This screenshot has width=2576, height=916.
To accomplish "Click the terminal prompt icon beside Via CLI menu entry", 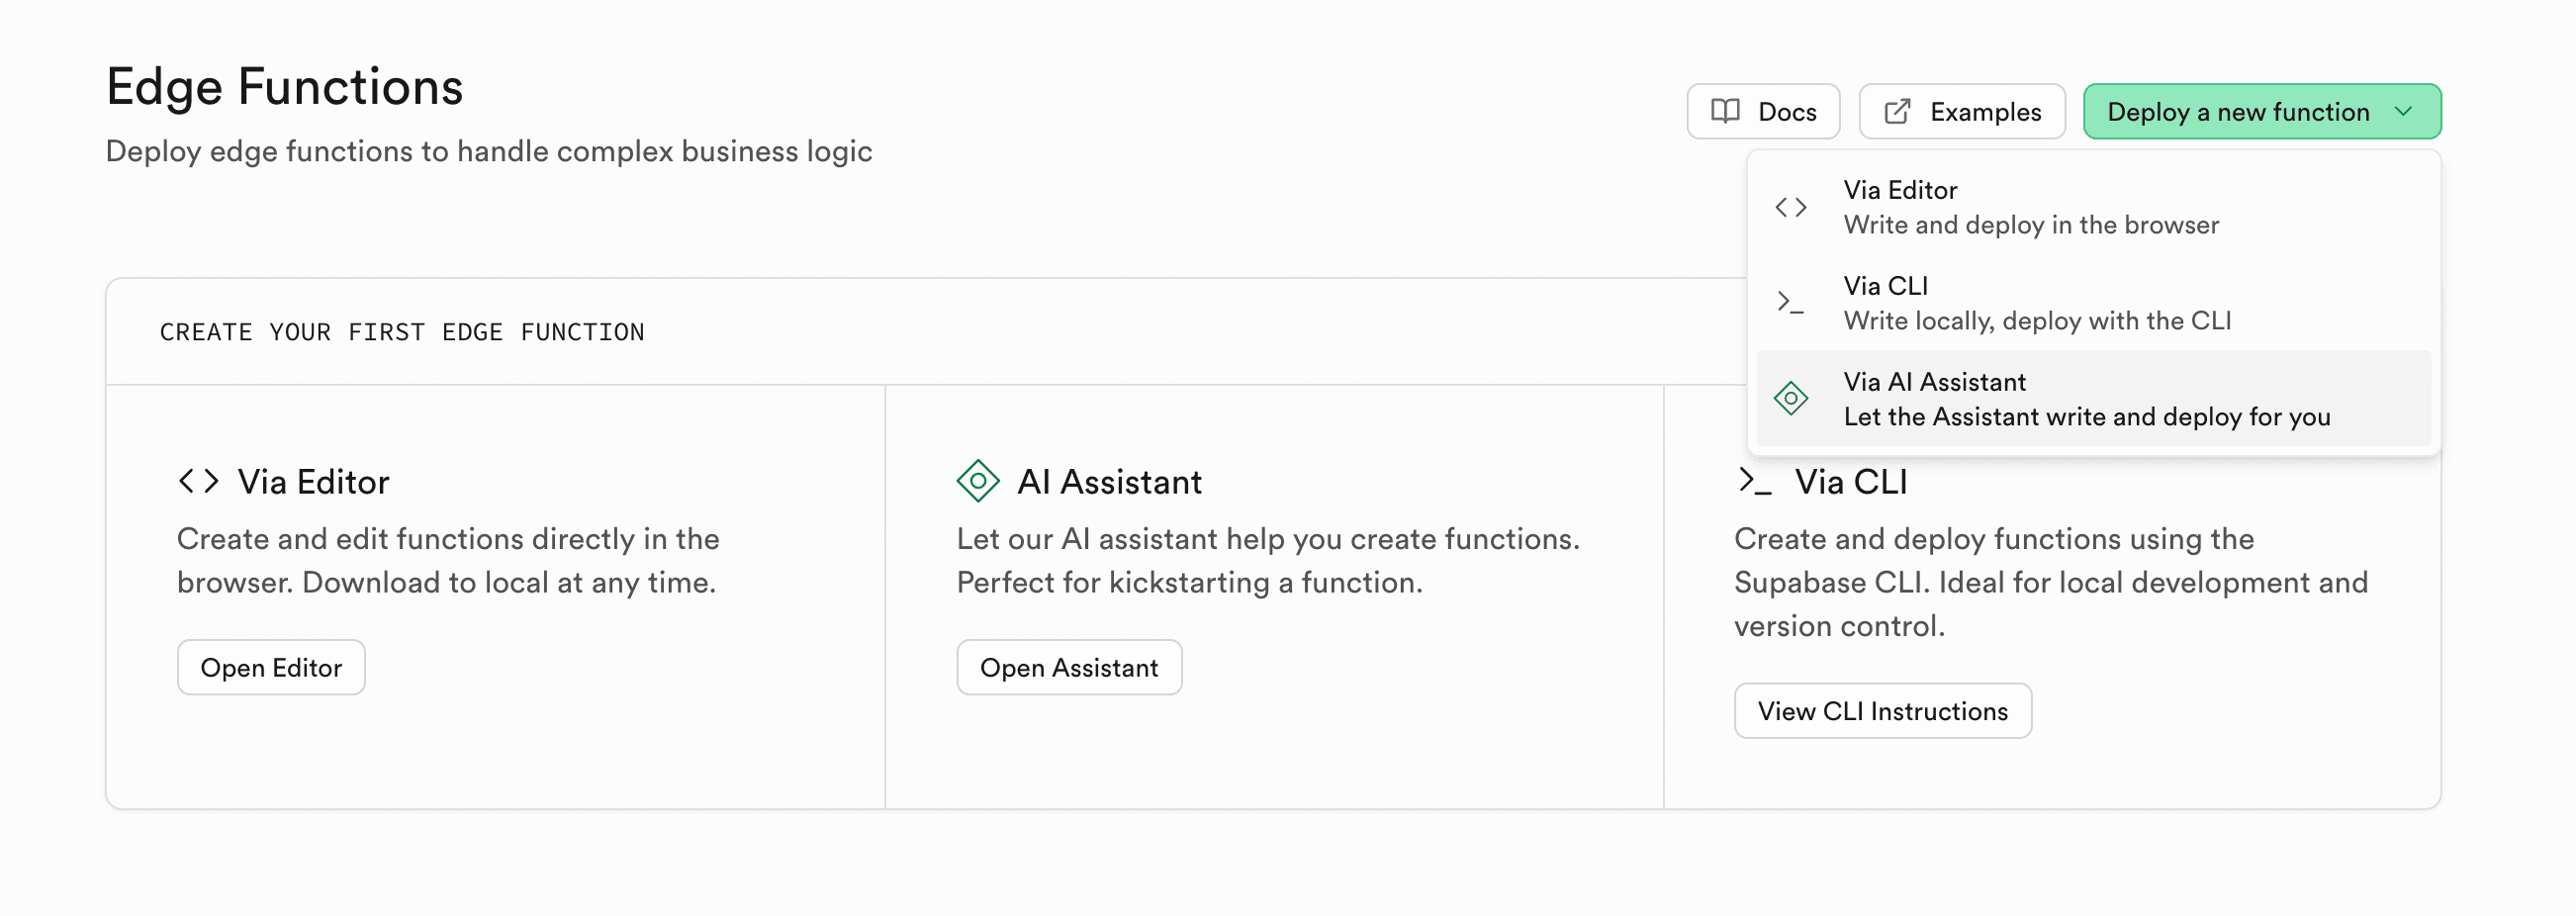I will [1792, 302].
